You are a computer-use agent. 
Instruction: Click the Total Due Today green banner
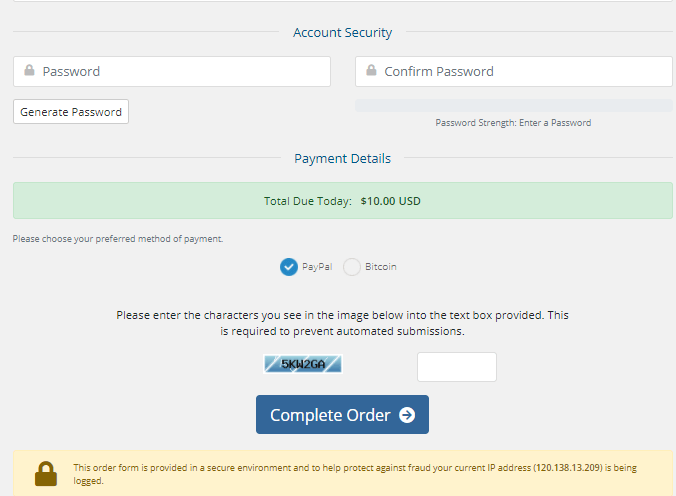(x=343, y=201)
